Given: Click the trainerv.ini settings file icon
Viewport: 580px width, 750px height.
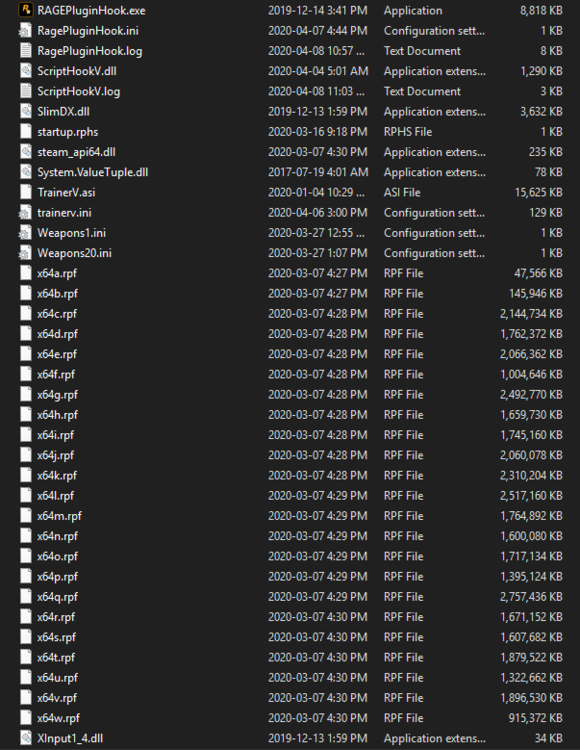Looking at the screenshot, I should (x=26, y=212).
